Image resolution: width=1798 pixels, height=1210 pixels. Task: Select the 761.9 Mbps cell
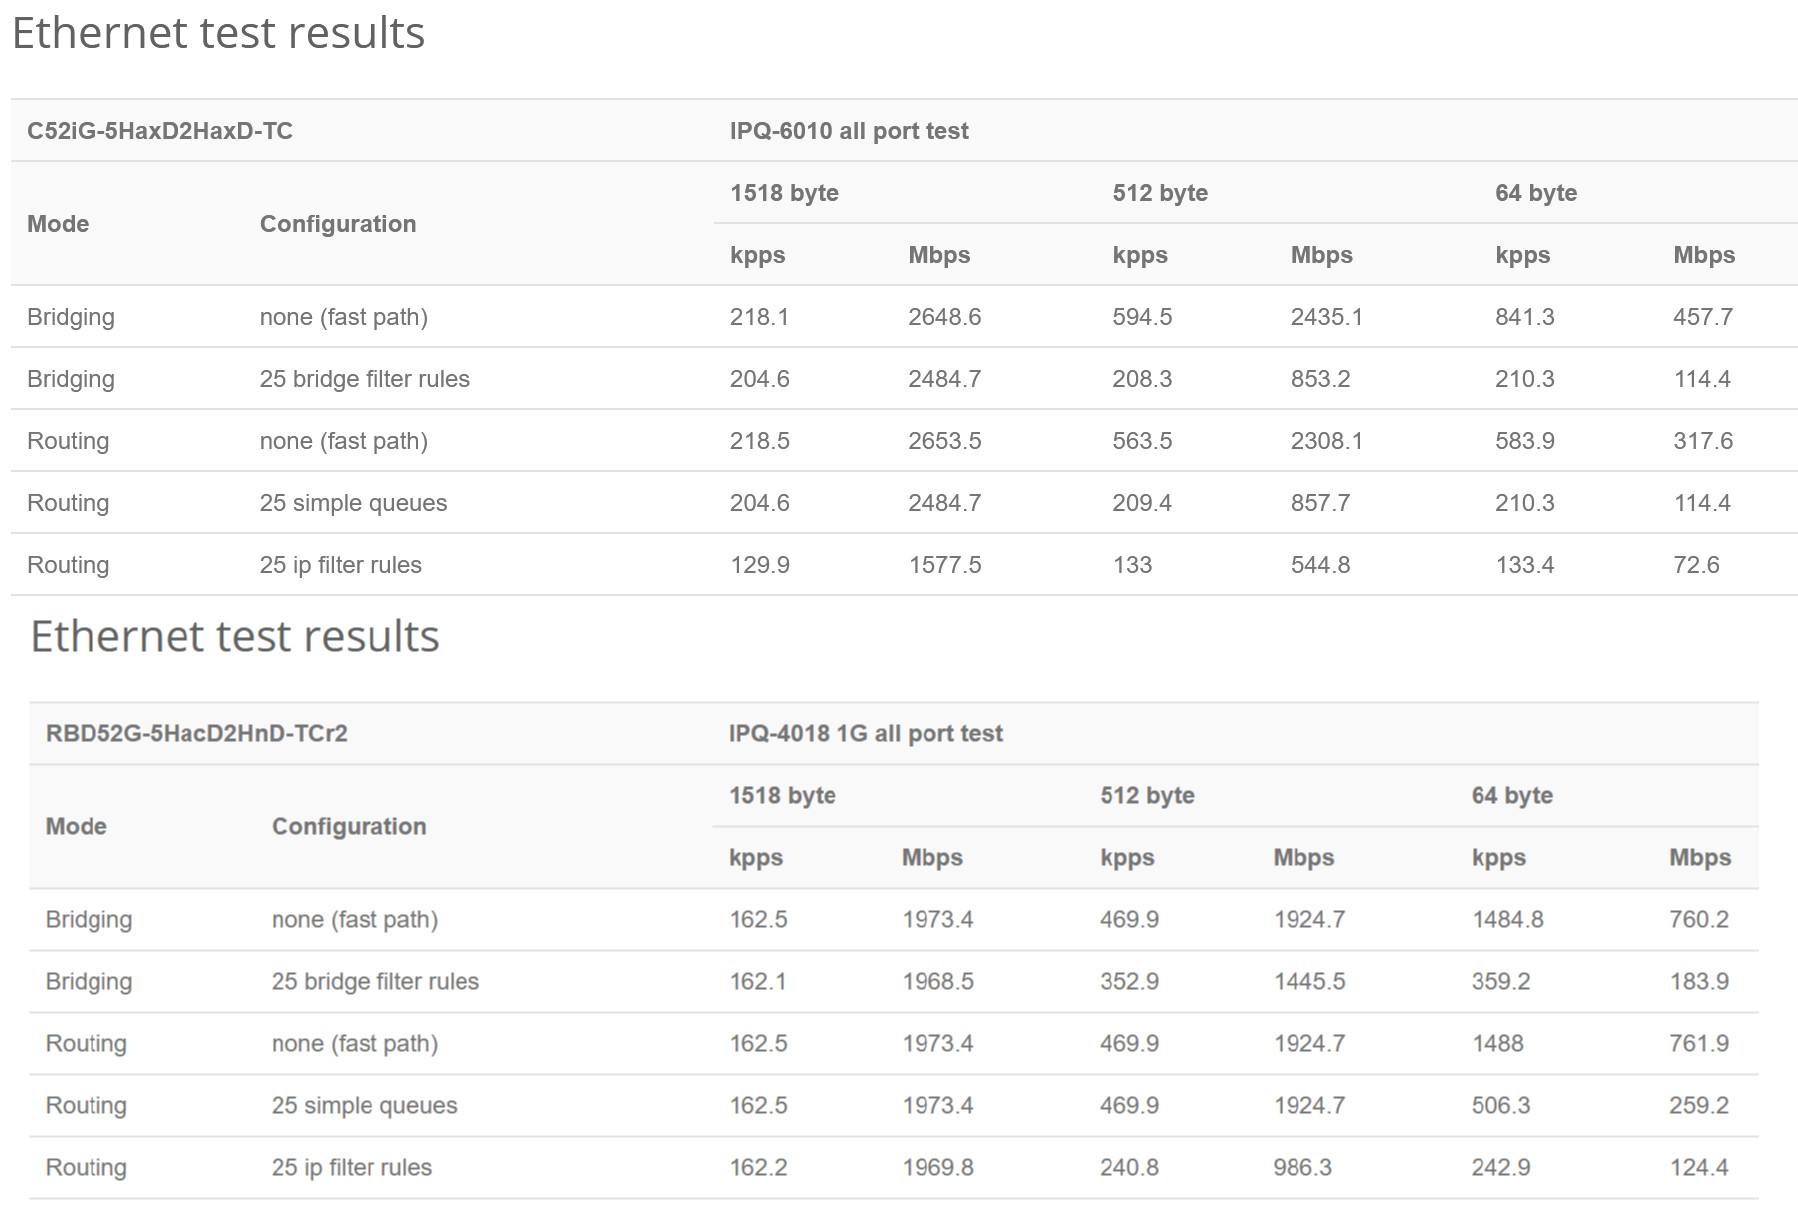(x=1698, y=1043)
